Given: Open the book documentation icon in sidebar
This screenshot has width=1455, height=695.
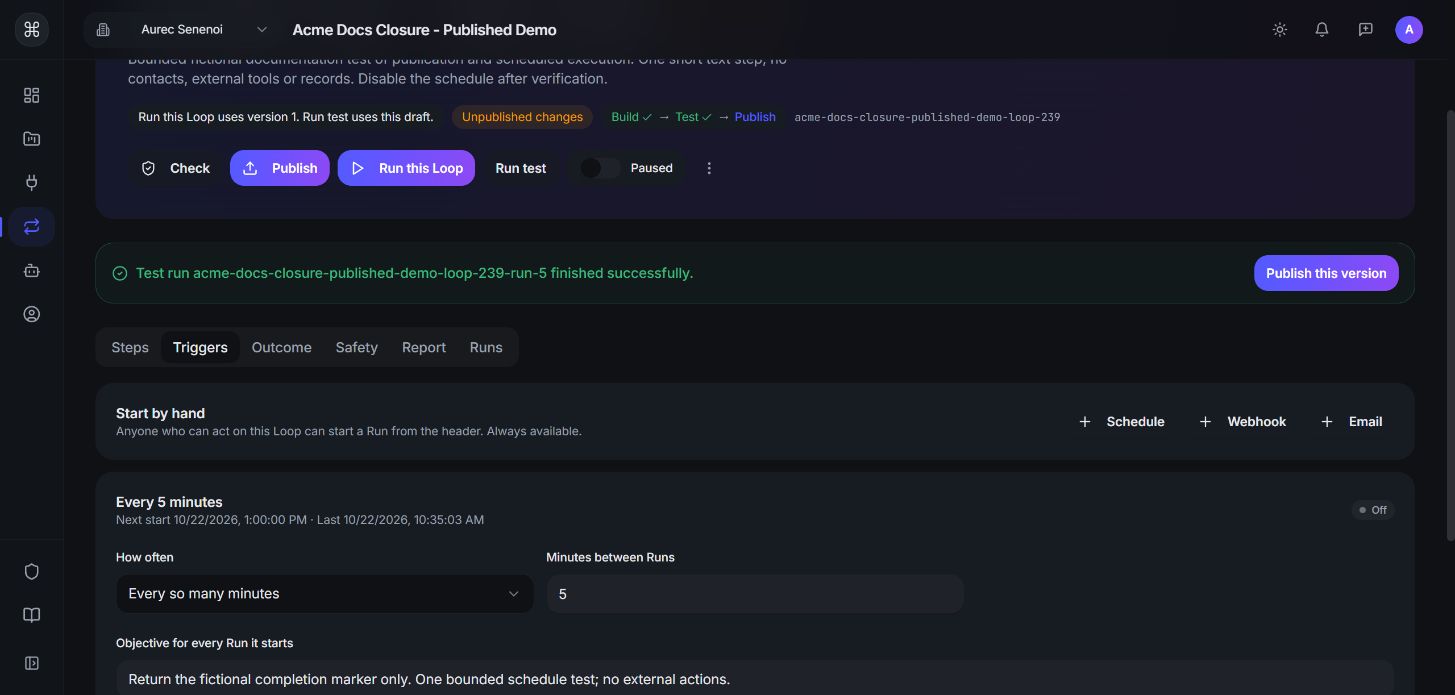Looking at the screenshot, I should 31,615.
